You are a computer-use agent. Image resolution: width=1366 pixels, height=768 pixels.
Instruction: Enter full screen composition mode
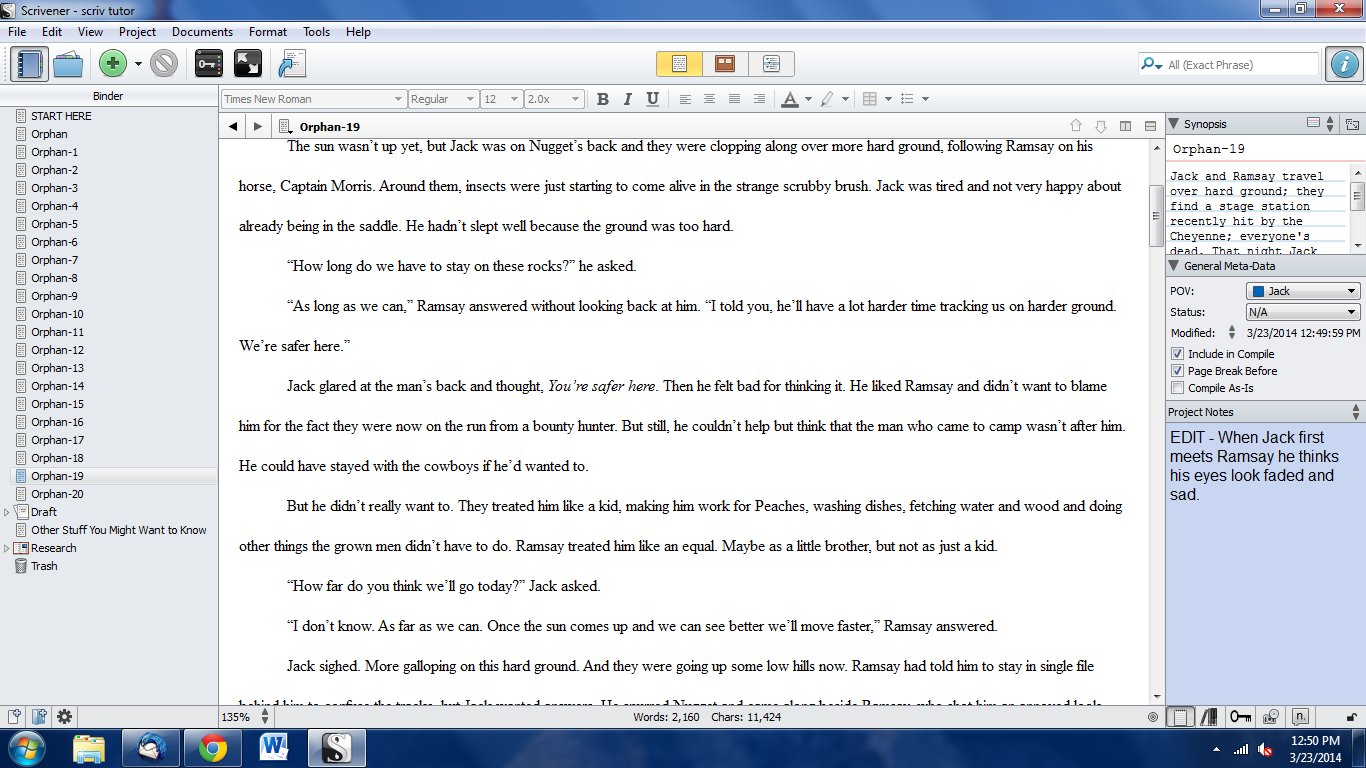247,64
